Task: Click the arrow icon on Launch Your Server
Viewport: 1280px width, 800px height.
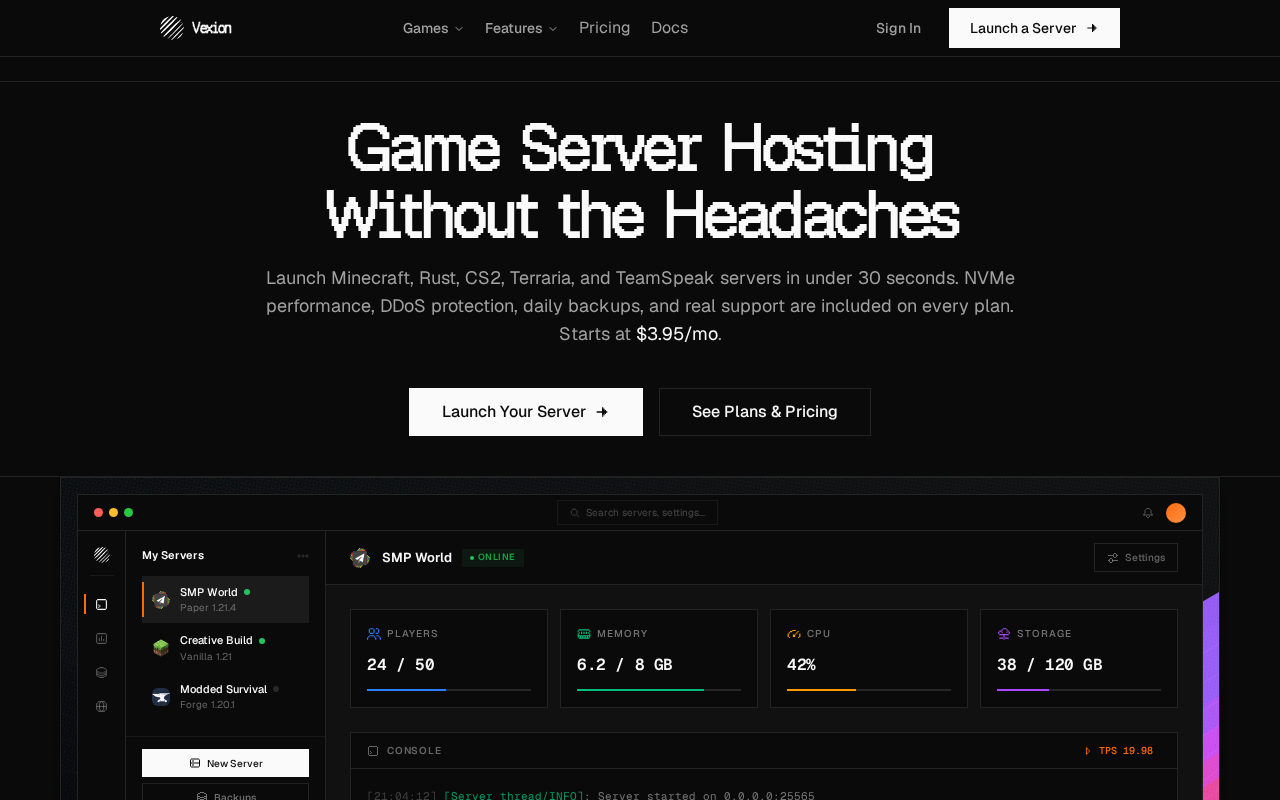Action: [x=602, y=412]
